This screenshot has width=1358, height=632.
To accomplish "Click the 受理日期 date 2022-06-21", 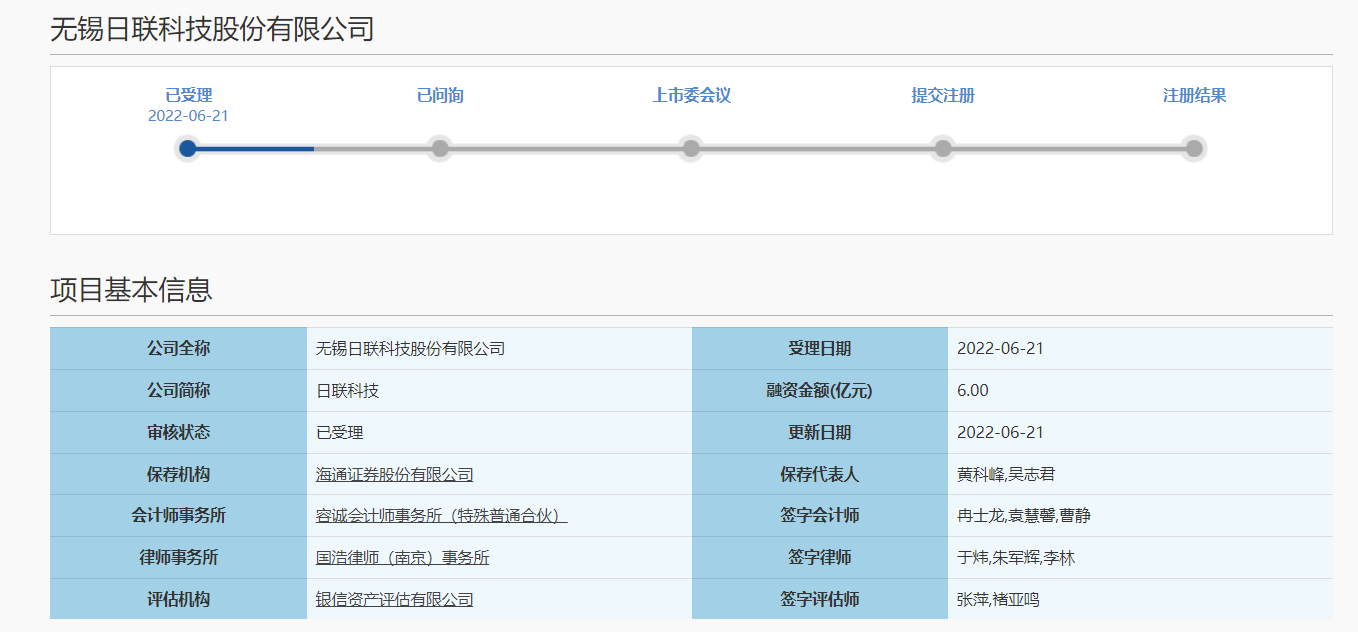I will click(1000, 348).
